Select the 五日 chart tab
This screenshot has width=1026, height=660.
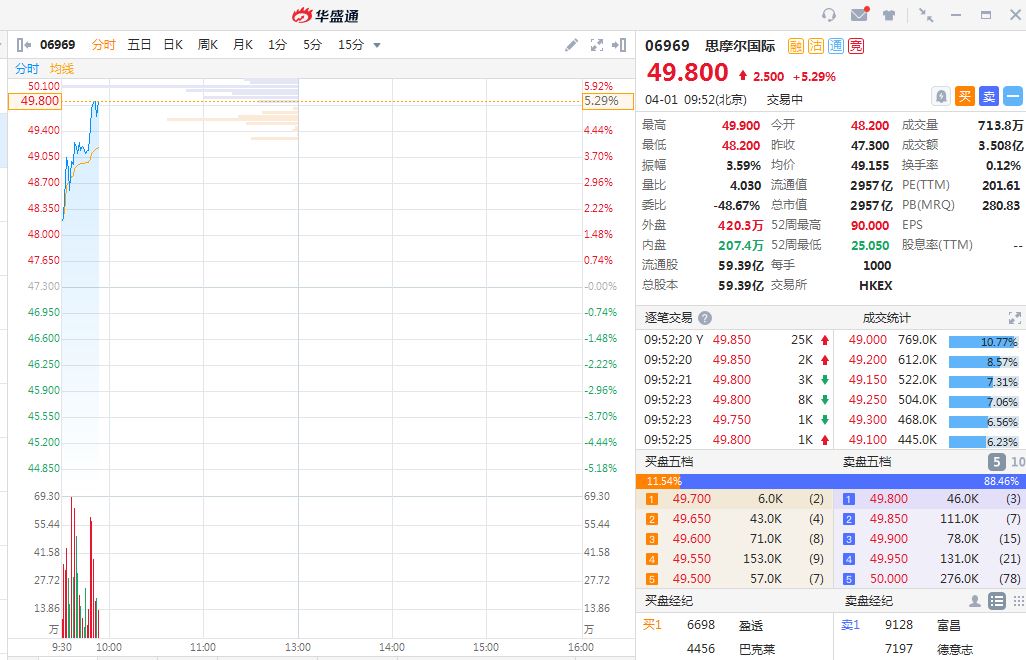click(x=139, y=45)
